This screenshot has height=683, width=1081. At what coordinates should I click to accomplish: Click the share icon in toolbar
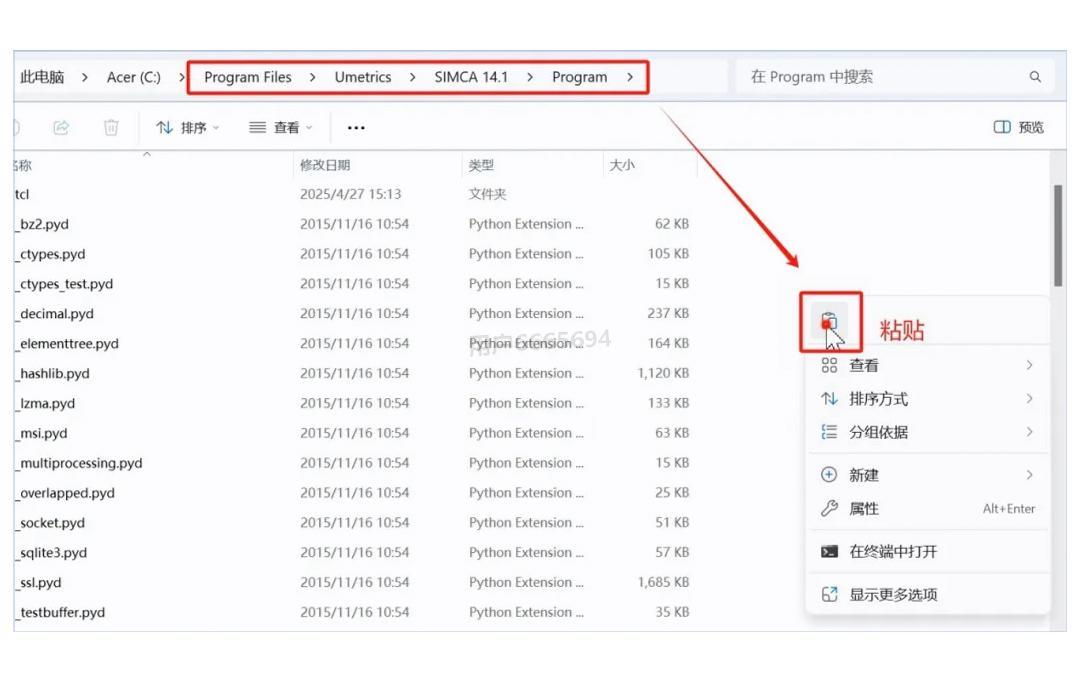click(x=61, y=127)
